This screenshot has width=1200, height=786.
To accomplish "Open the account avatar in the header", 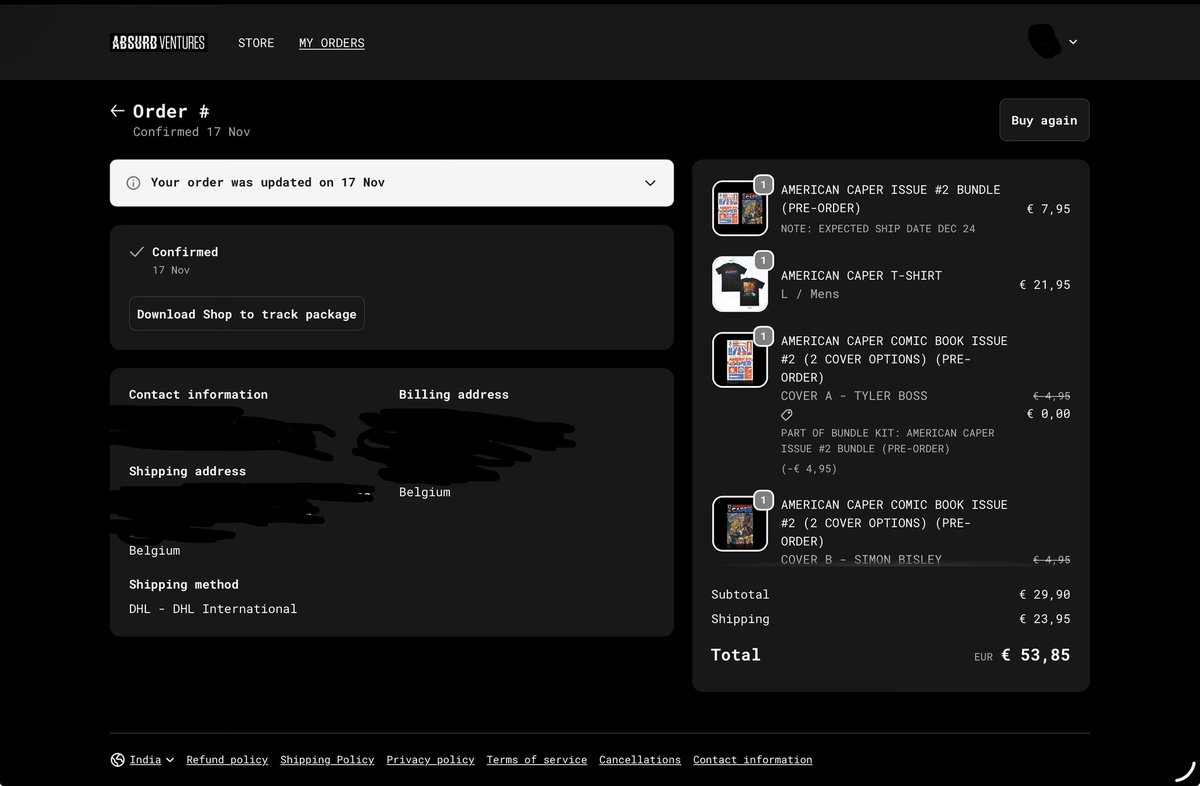I will pos(1045,41).
